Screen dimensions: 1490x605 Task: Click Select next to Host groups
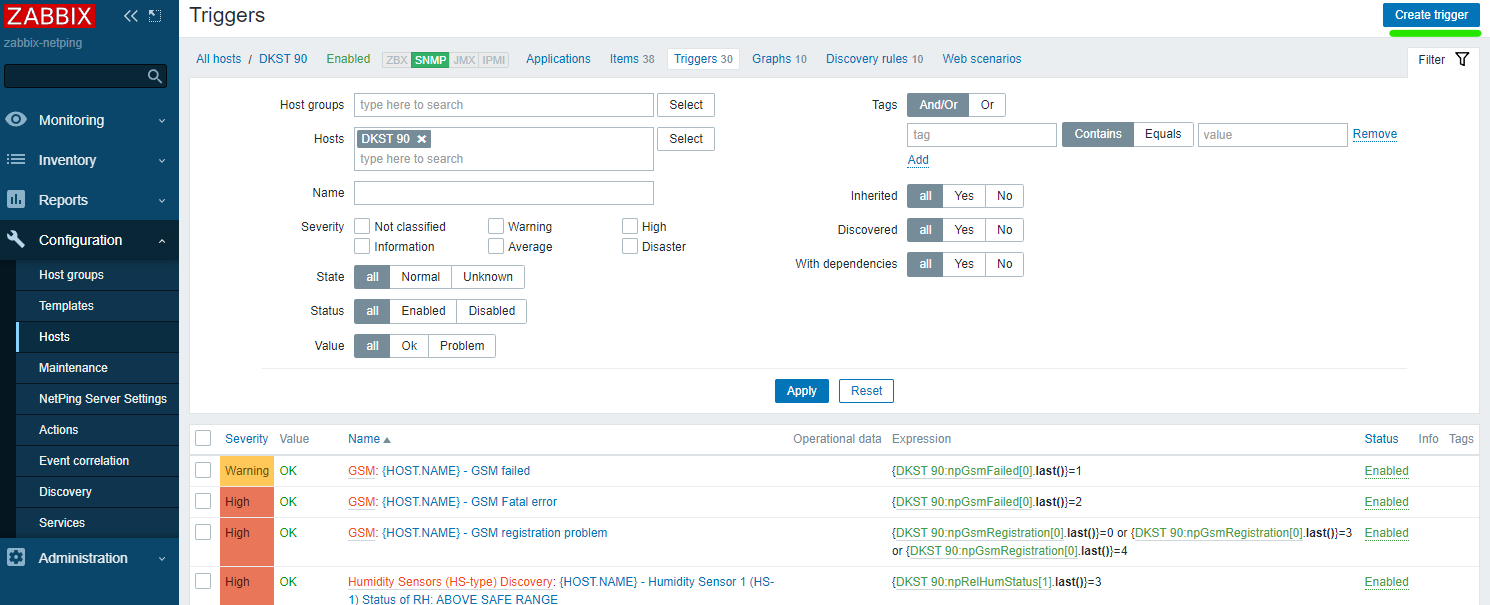click(686, 105)
